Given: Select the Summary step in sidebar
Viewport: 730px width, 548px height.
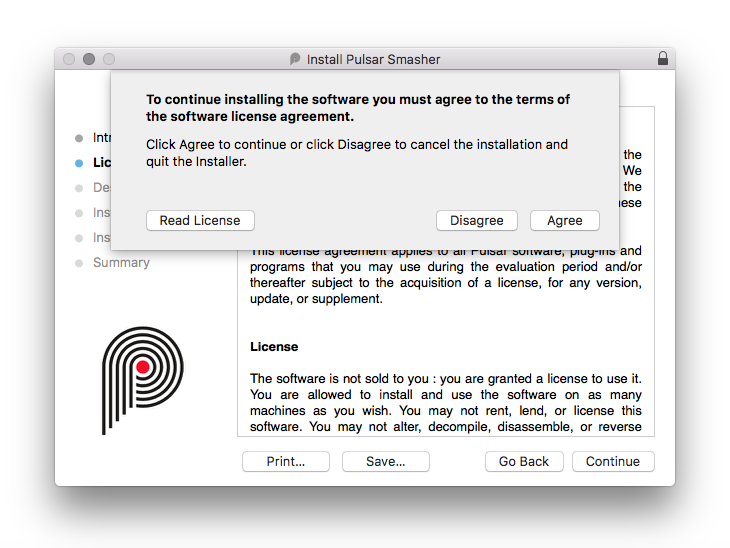Looking at the screenshot, I should click(121, 263).
